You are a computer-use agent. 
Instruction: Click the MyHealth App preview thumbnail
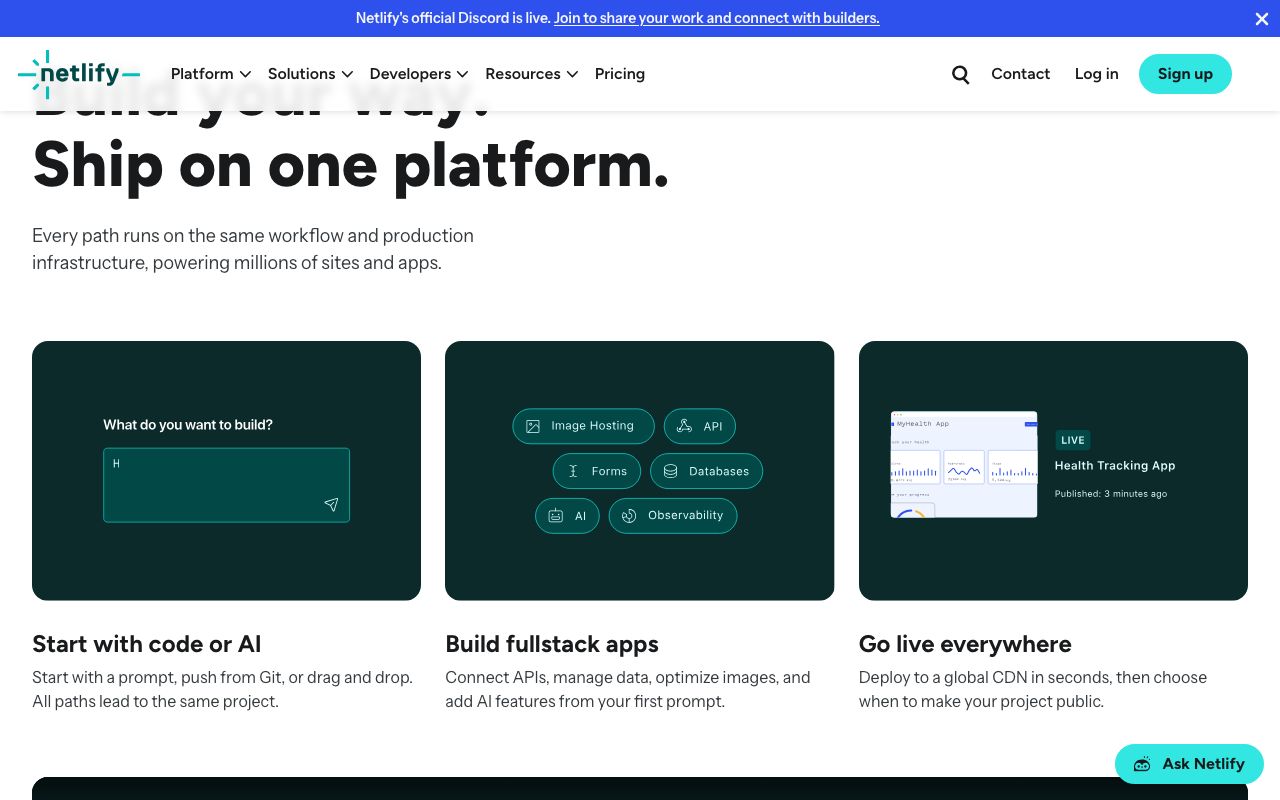coord(963,464)
